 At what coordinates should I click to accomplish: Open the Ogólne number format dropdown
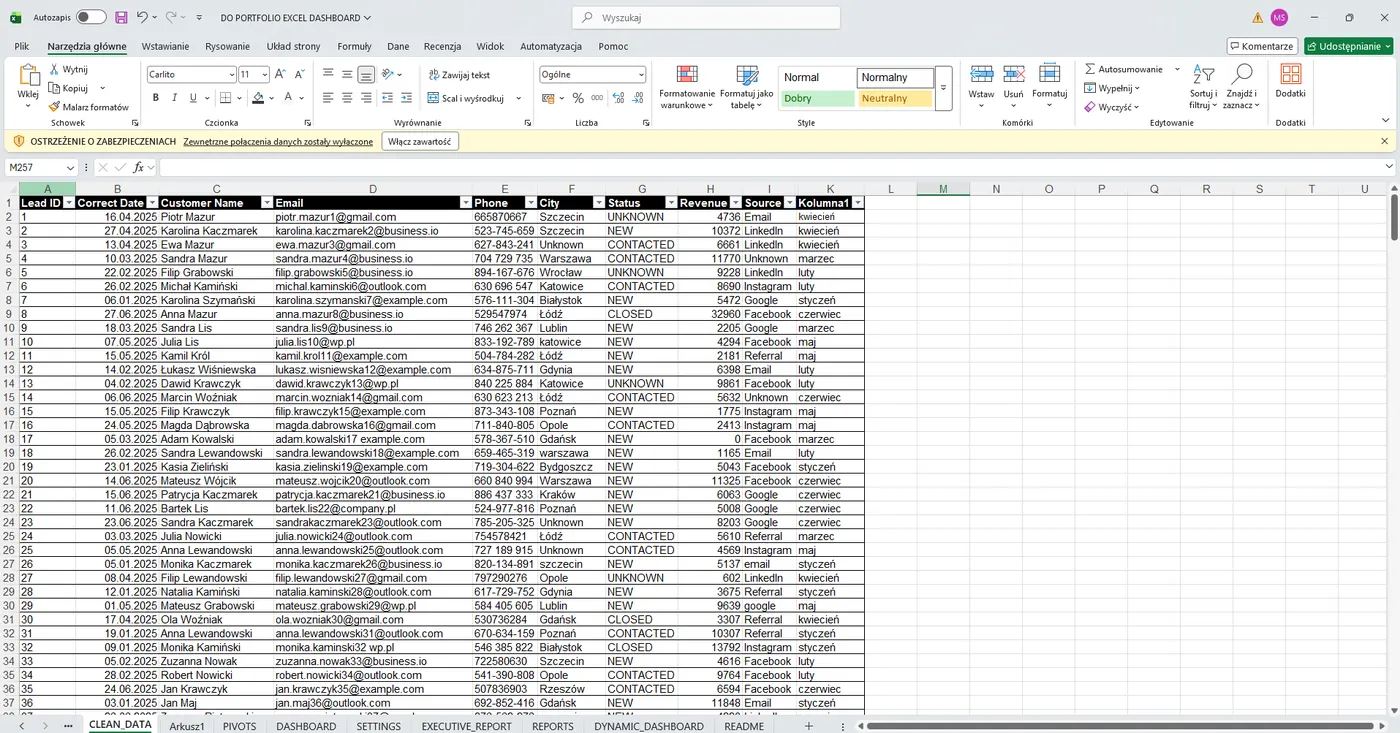tap(641, 74)
